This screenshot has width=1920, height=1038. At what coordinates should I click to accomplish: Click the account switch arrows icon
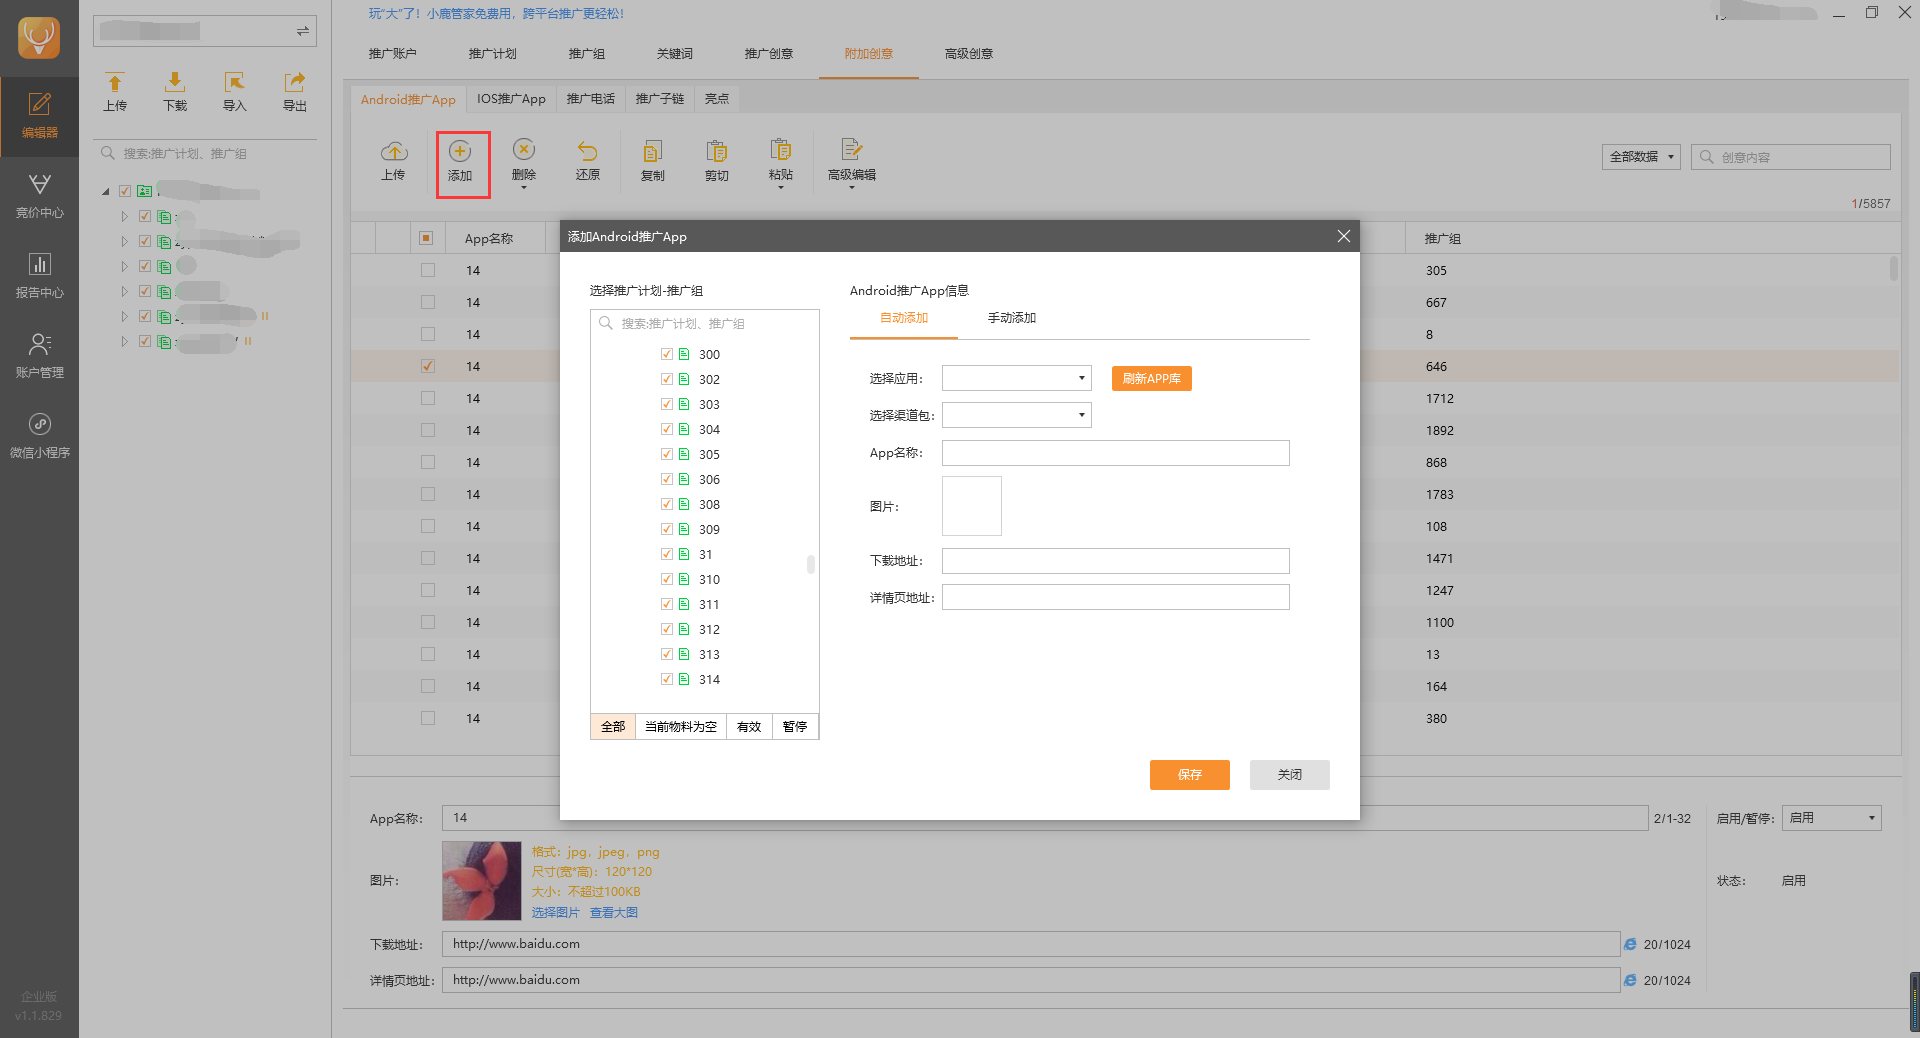(302, 31)
